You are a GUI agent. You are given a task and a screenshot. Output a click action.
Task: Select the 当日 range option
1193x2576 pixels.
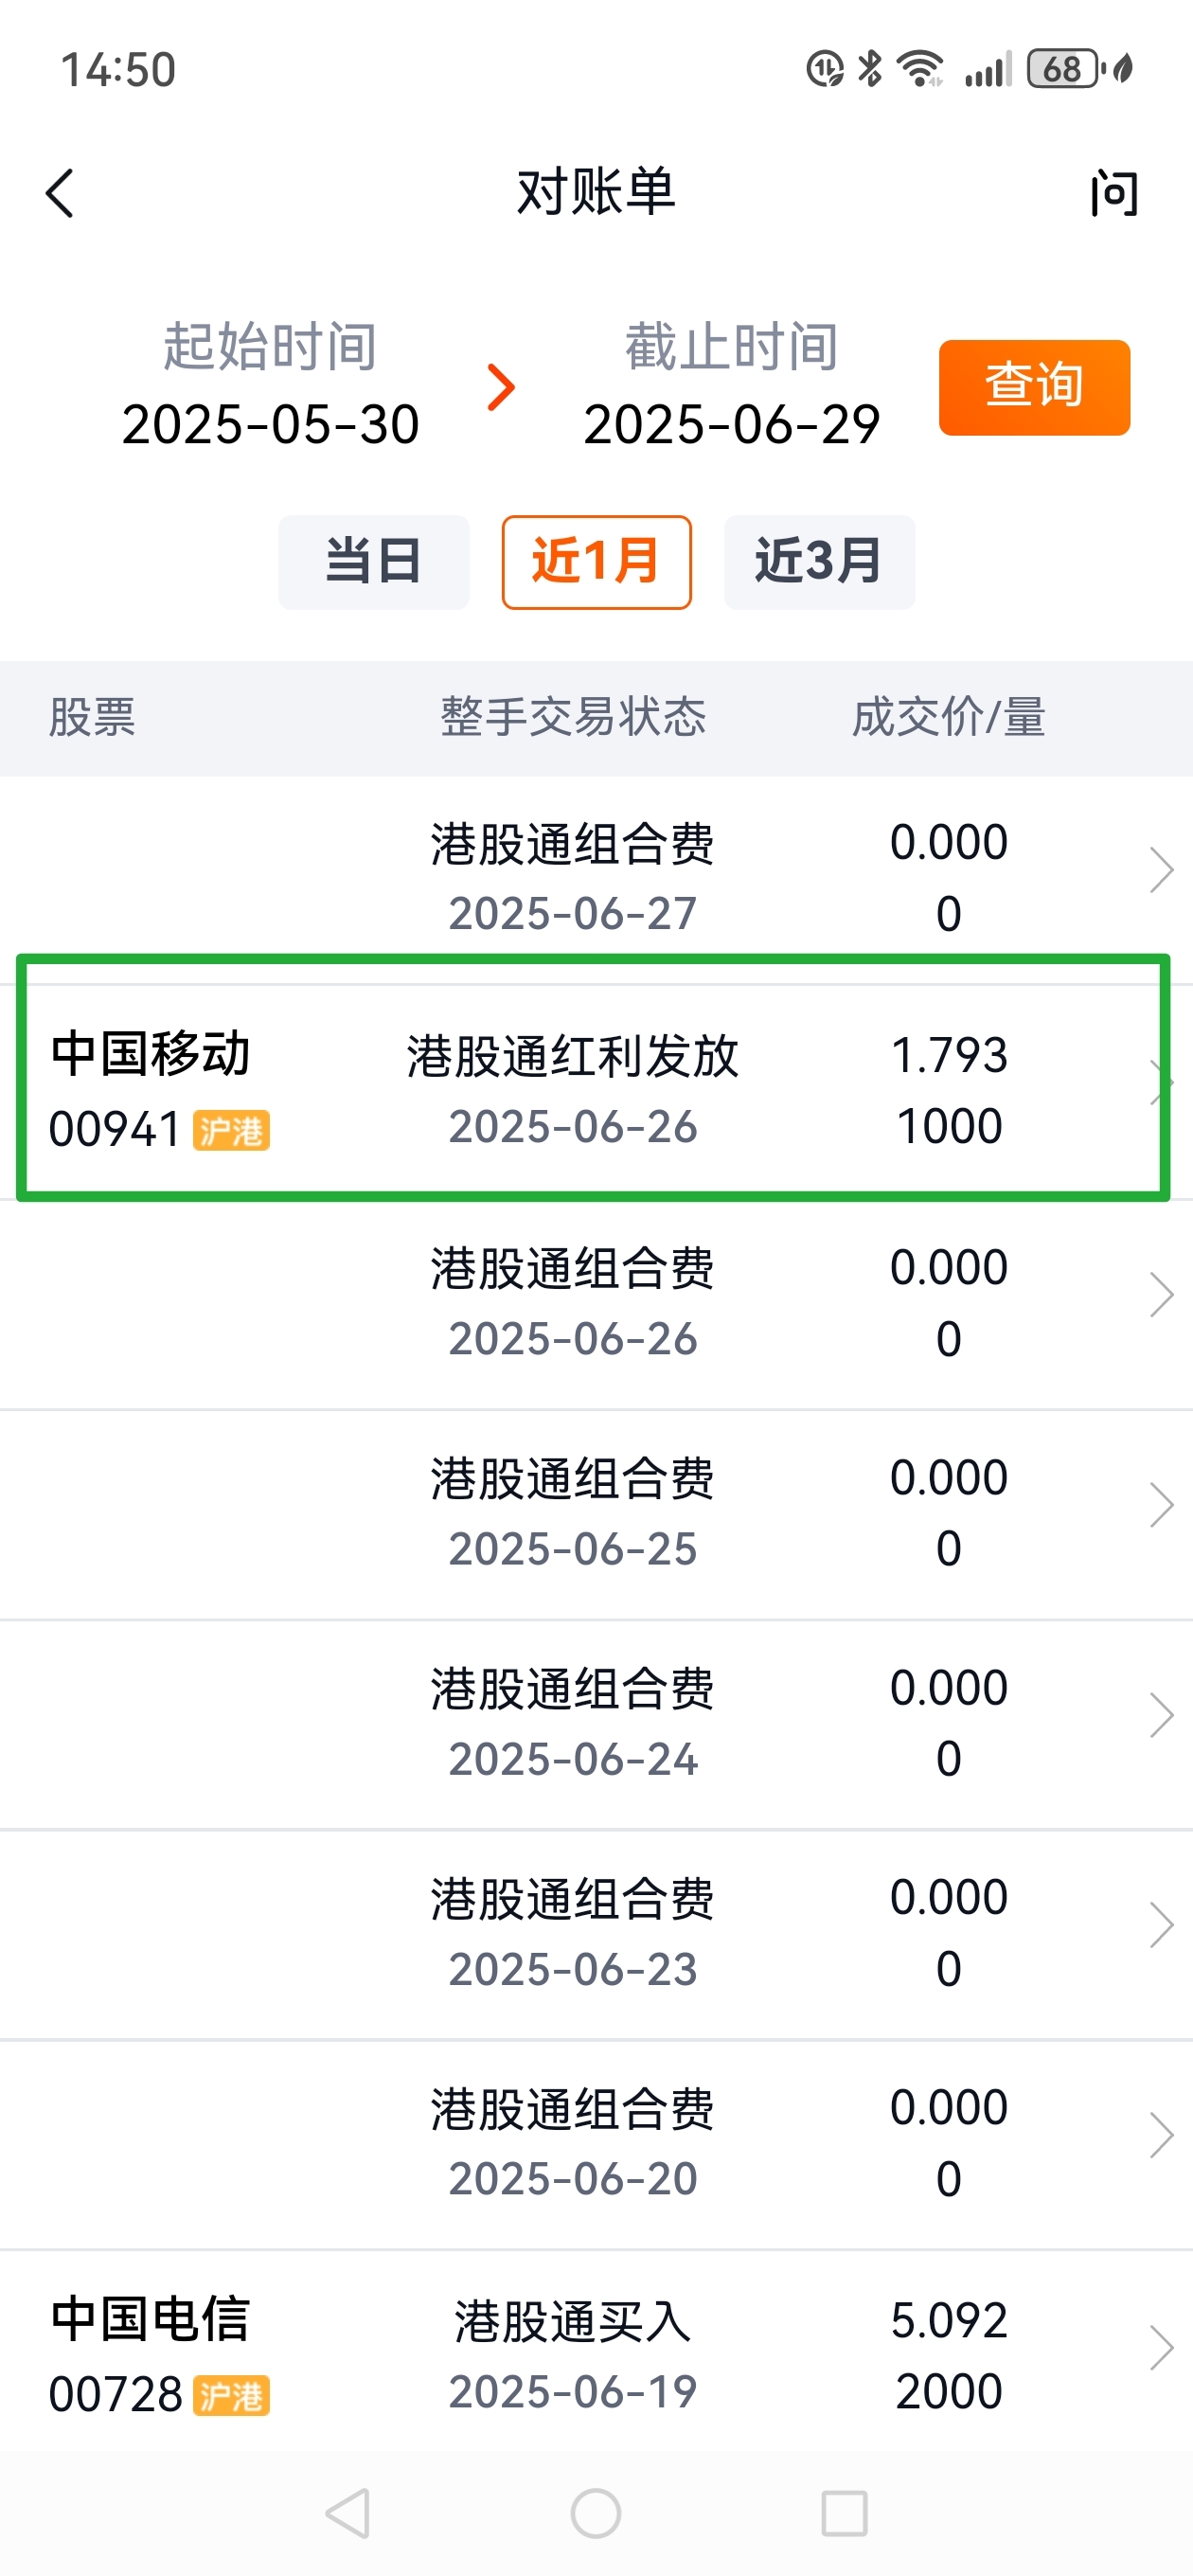tap(374, 562)
